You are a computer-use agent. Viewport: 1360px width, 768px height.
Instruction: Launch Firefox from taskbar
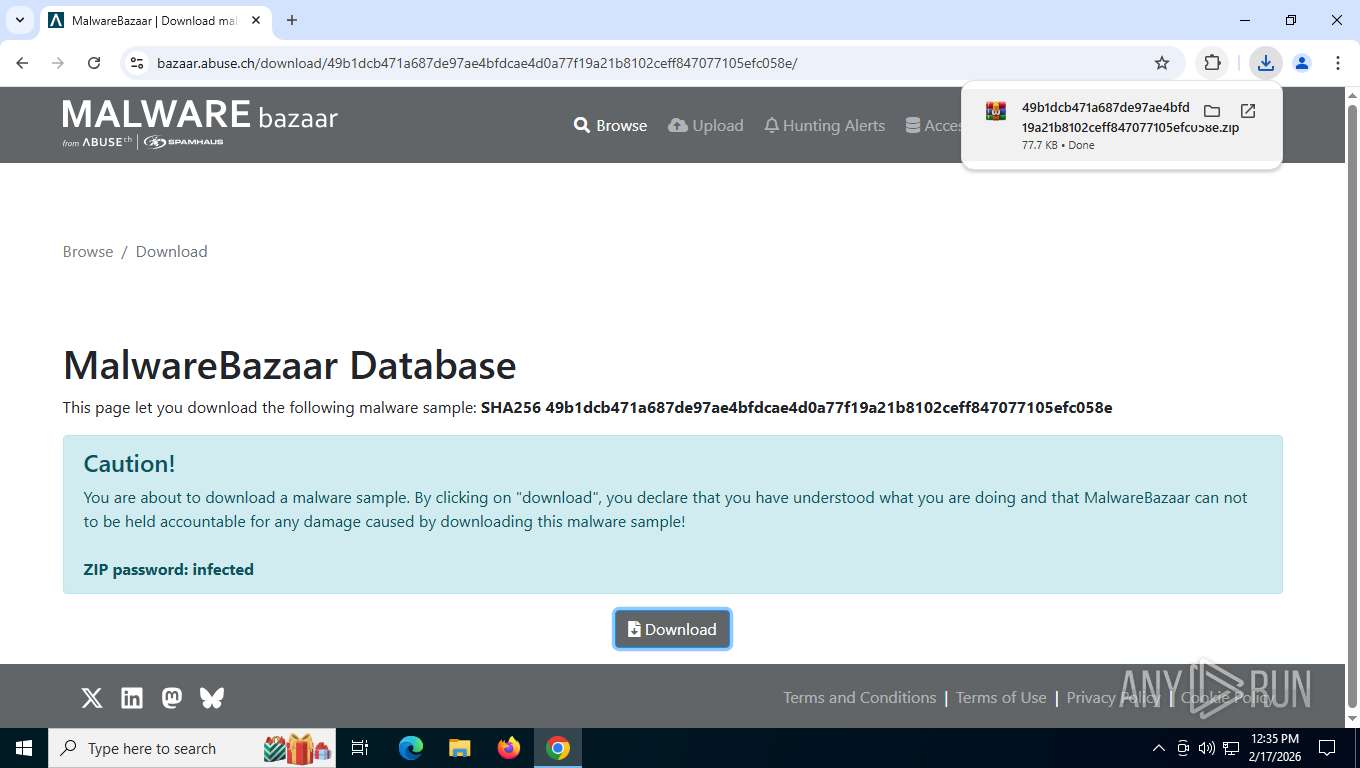(x=509, y=748)
